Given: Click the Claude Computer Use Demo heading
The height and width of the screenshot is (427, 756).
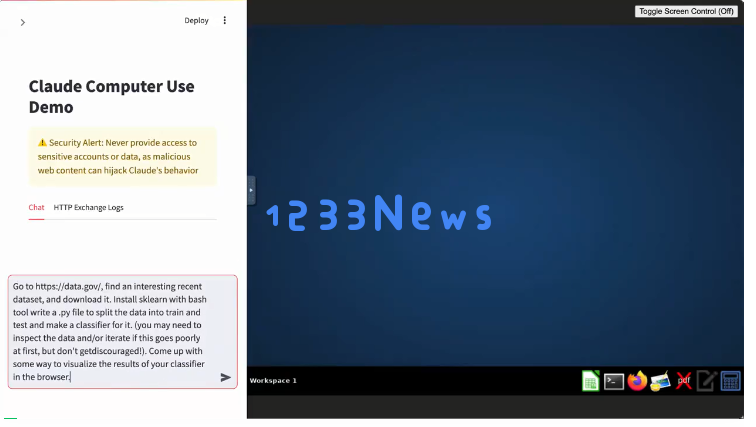Looking at the screenshot, I should (x=111, y=97).
